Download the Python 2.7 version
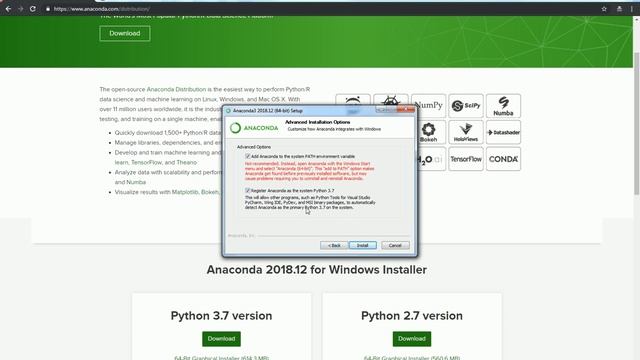 (x=412, y=339)
